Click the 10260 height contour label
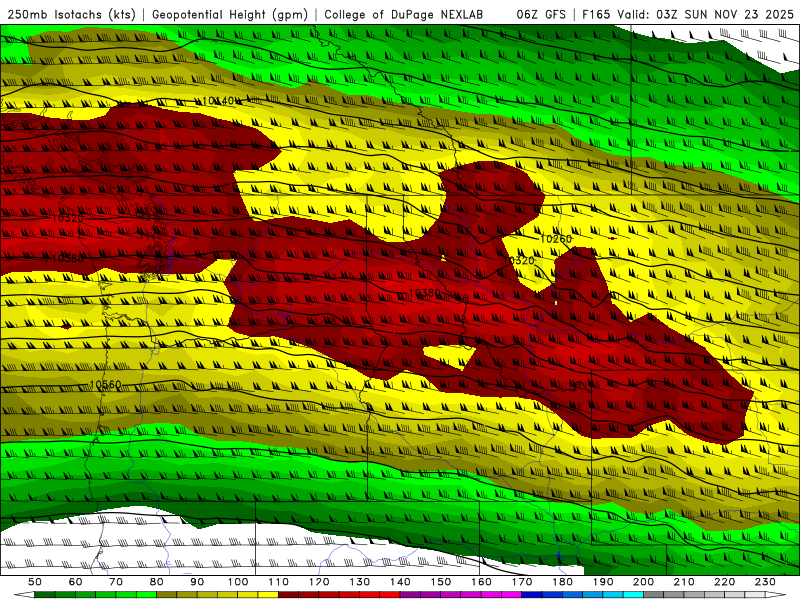This screenshot has height=600, width=800. point(556,239)
